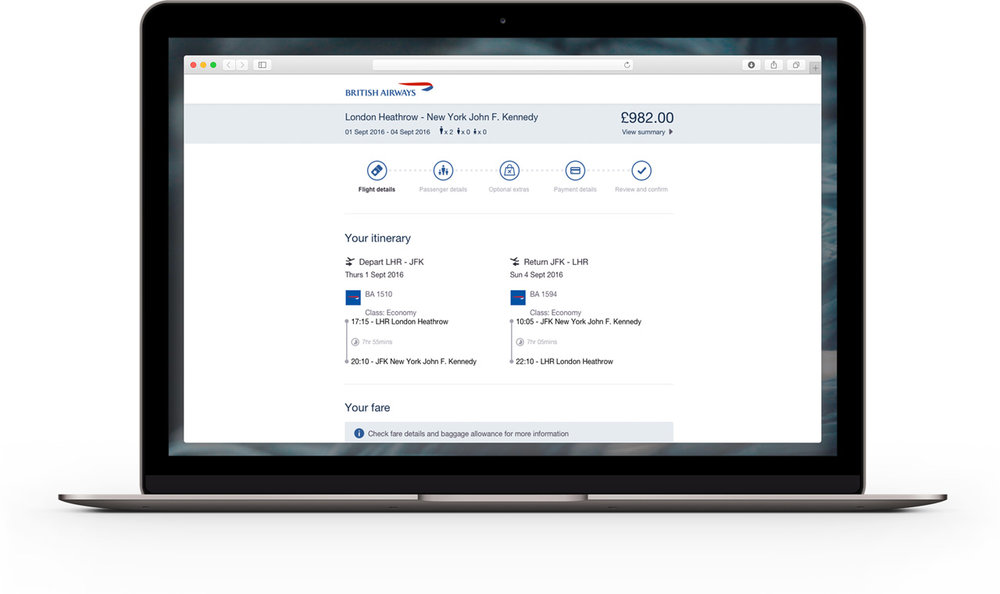Screen dimensions: 1000x594
Task: Click the return Class: Economy label under BA 1594
Action: [555, 313]
